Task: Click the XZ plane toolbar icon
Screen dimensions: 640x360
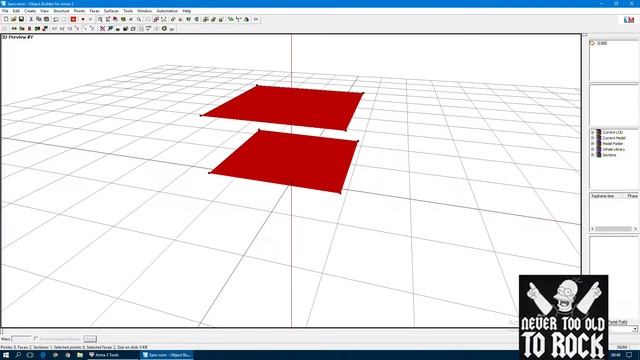Action: point(62,29)
